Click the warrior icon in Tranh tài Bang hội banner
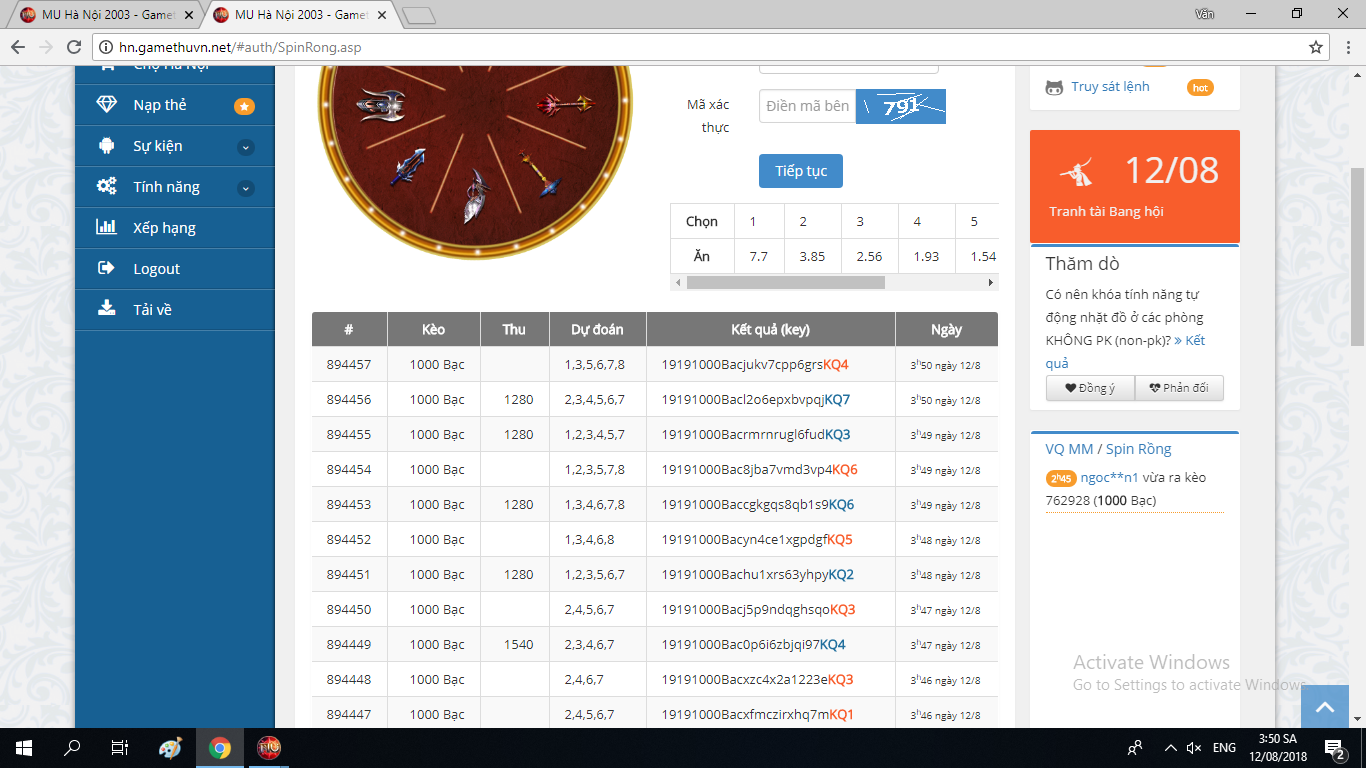The image size is (1366, 768). point(1076,173)
